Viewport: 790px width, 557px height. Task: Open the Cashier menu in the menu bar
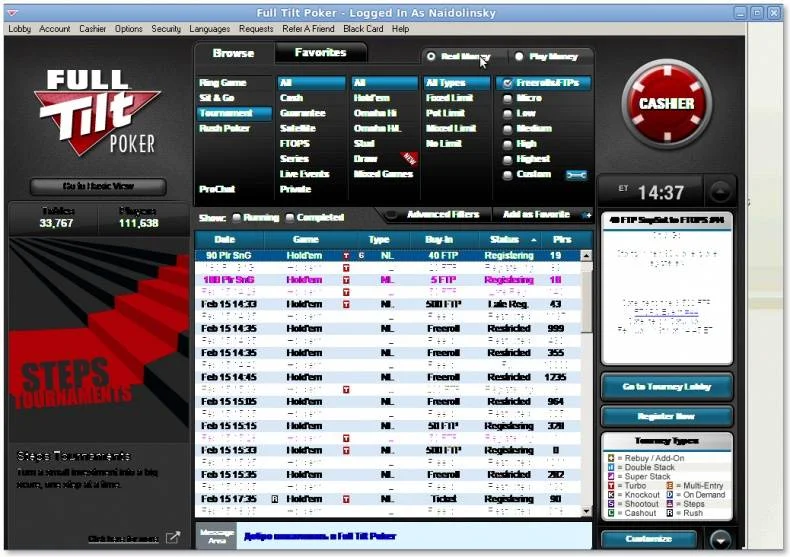(93, 29)
